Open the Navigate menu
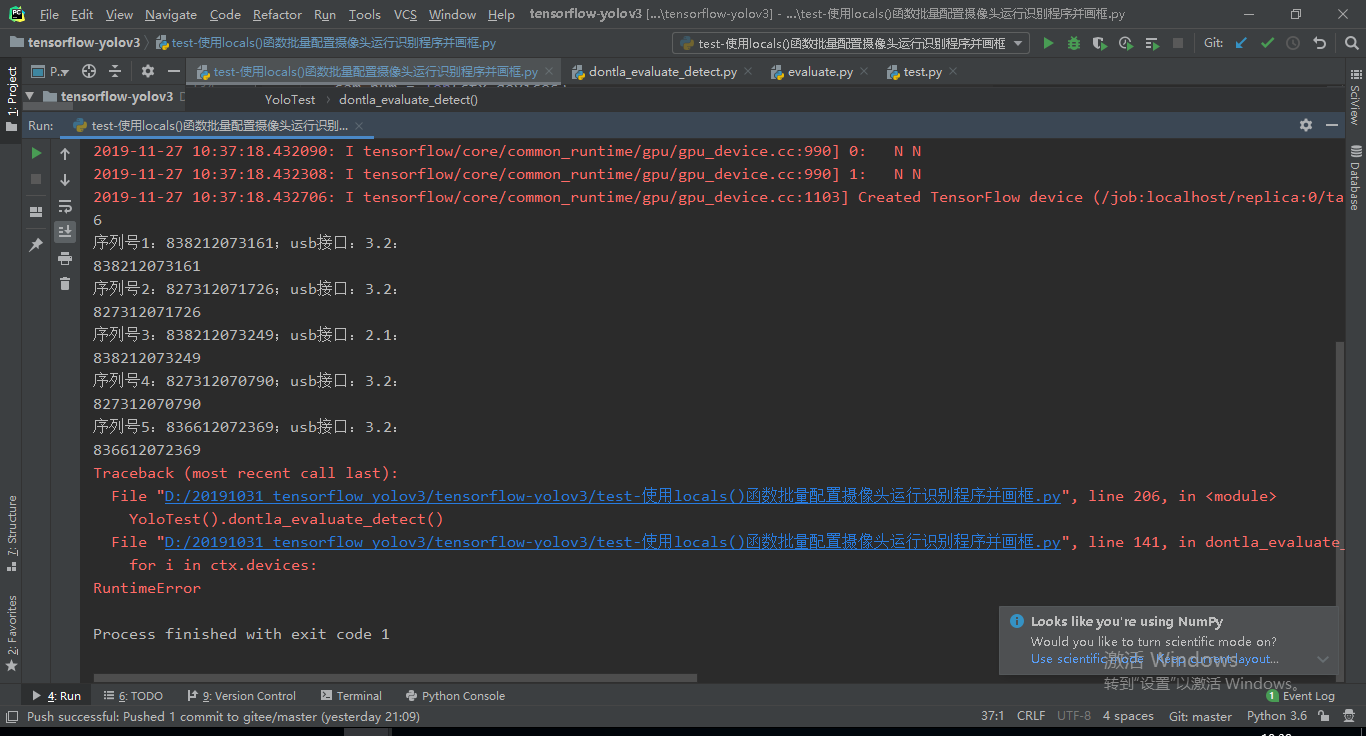This screenshot has height=736, width=1366. 170,15
